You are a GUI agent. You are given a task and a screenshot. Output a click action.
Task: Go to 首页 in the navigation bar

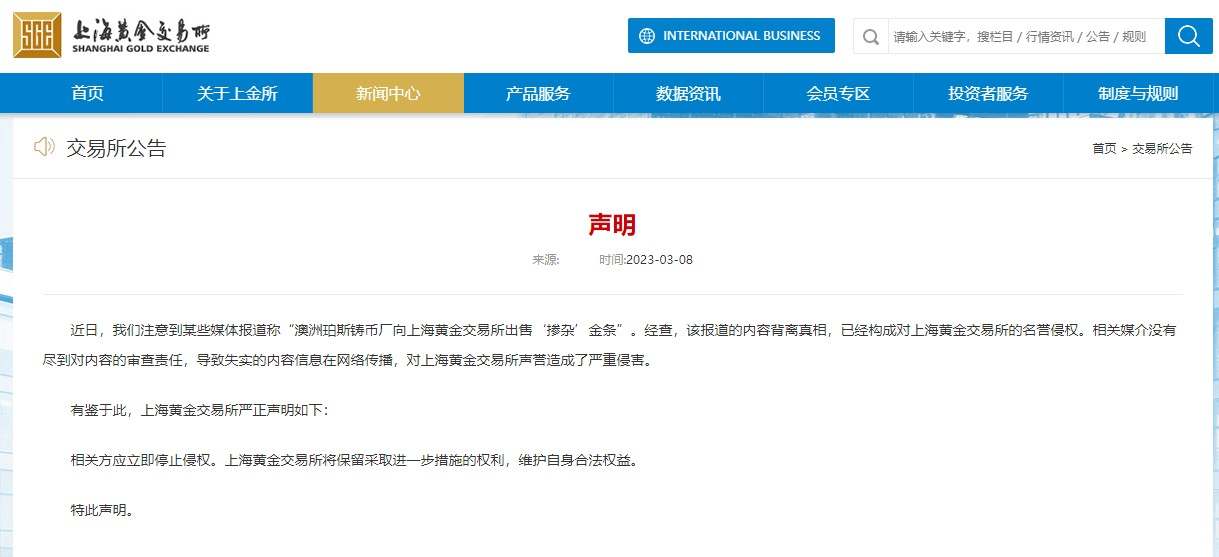tap(87, 94)
